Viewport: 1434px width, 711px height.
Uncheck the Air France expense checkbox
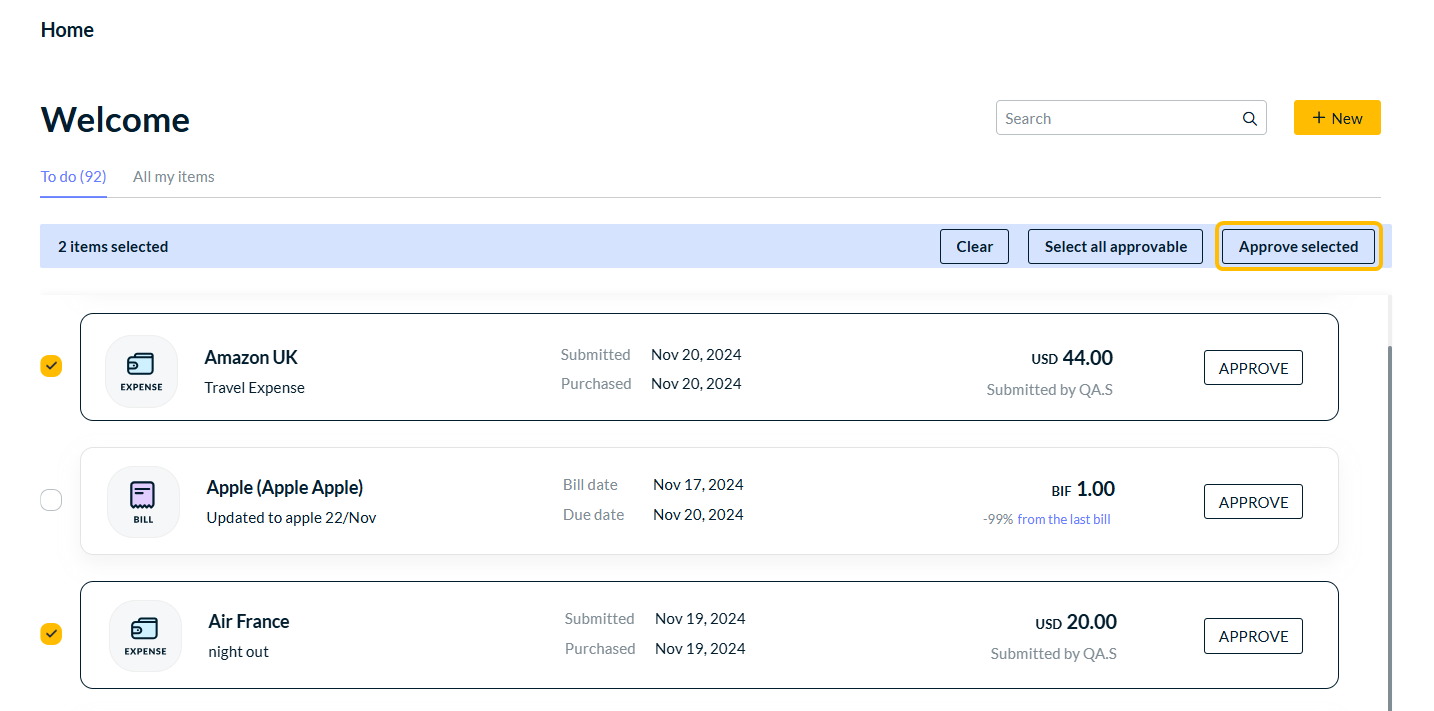[51, 634]
